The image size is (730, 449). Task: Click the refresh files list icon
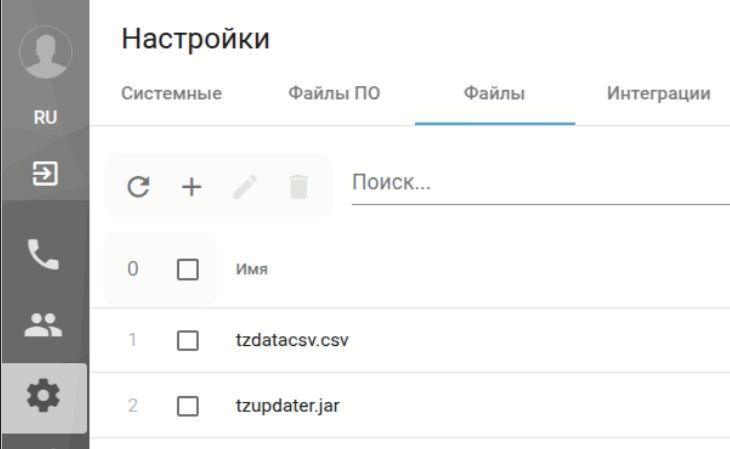138,186
